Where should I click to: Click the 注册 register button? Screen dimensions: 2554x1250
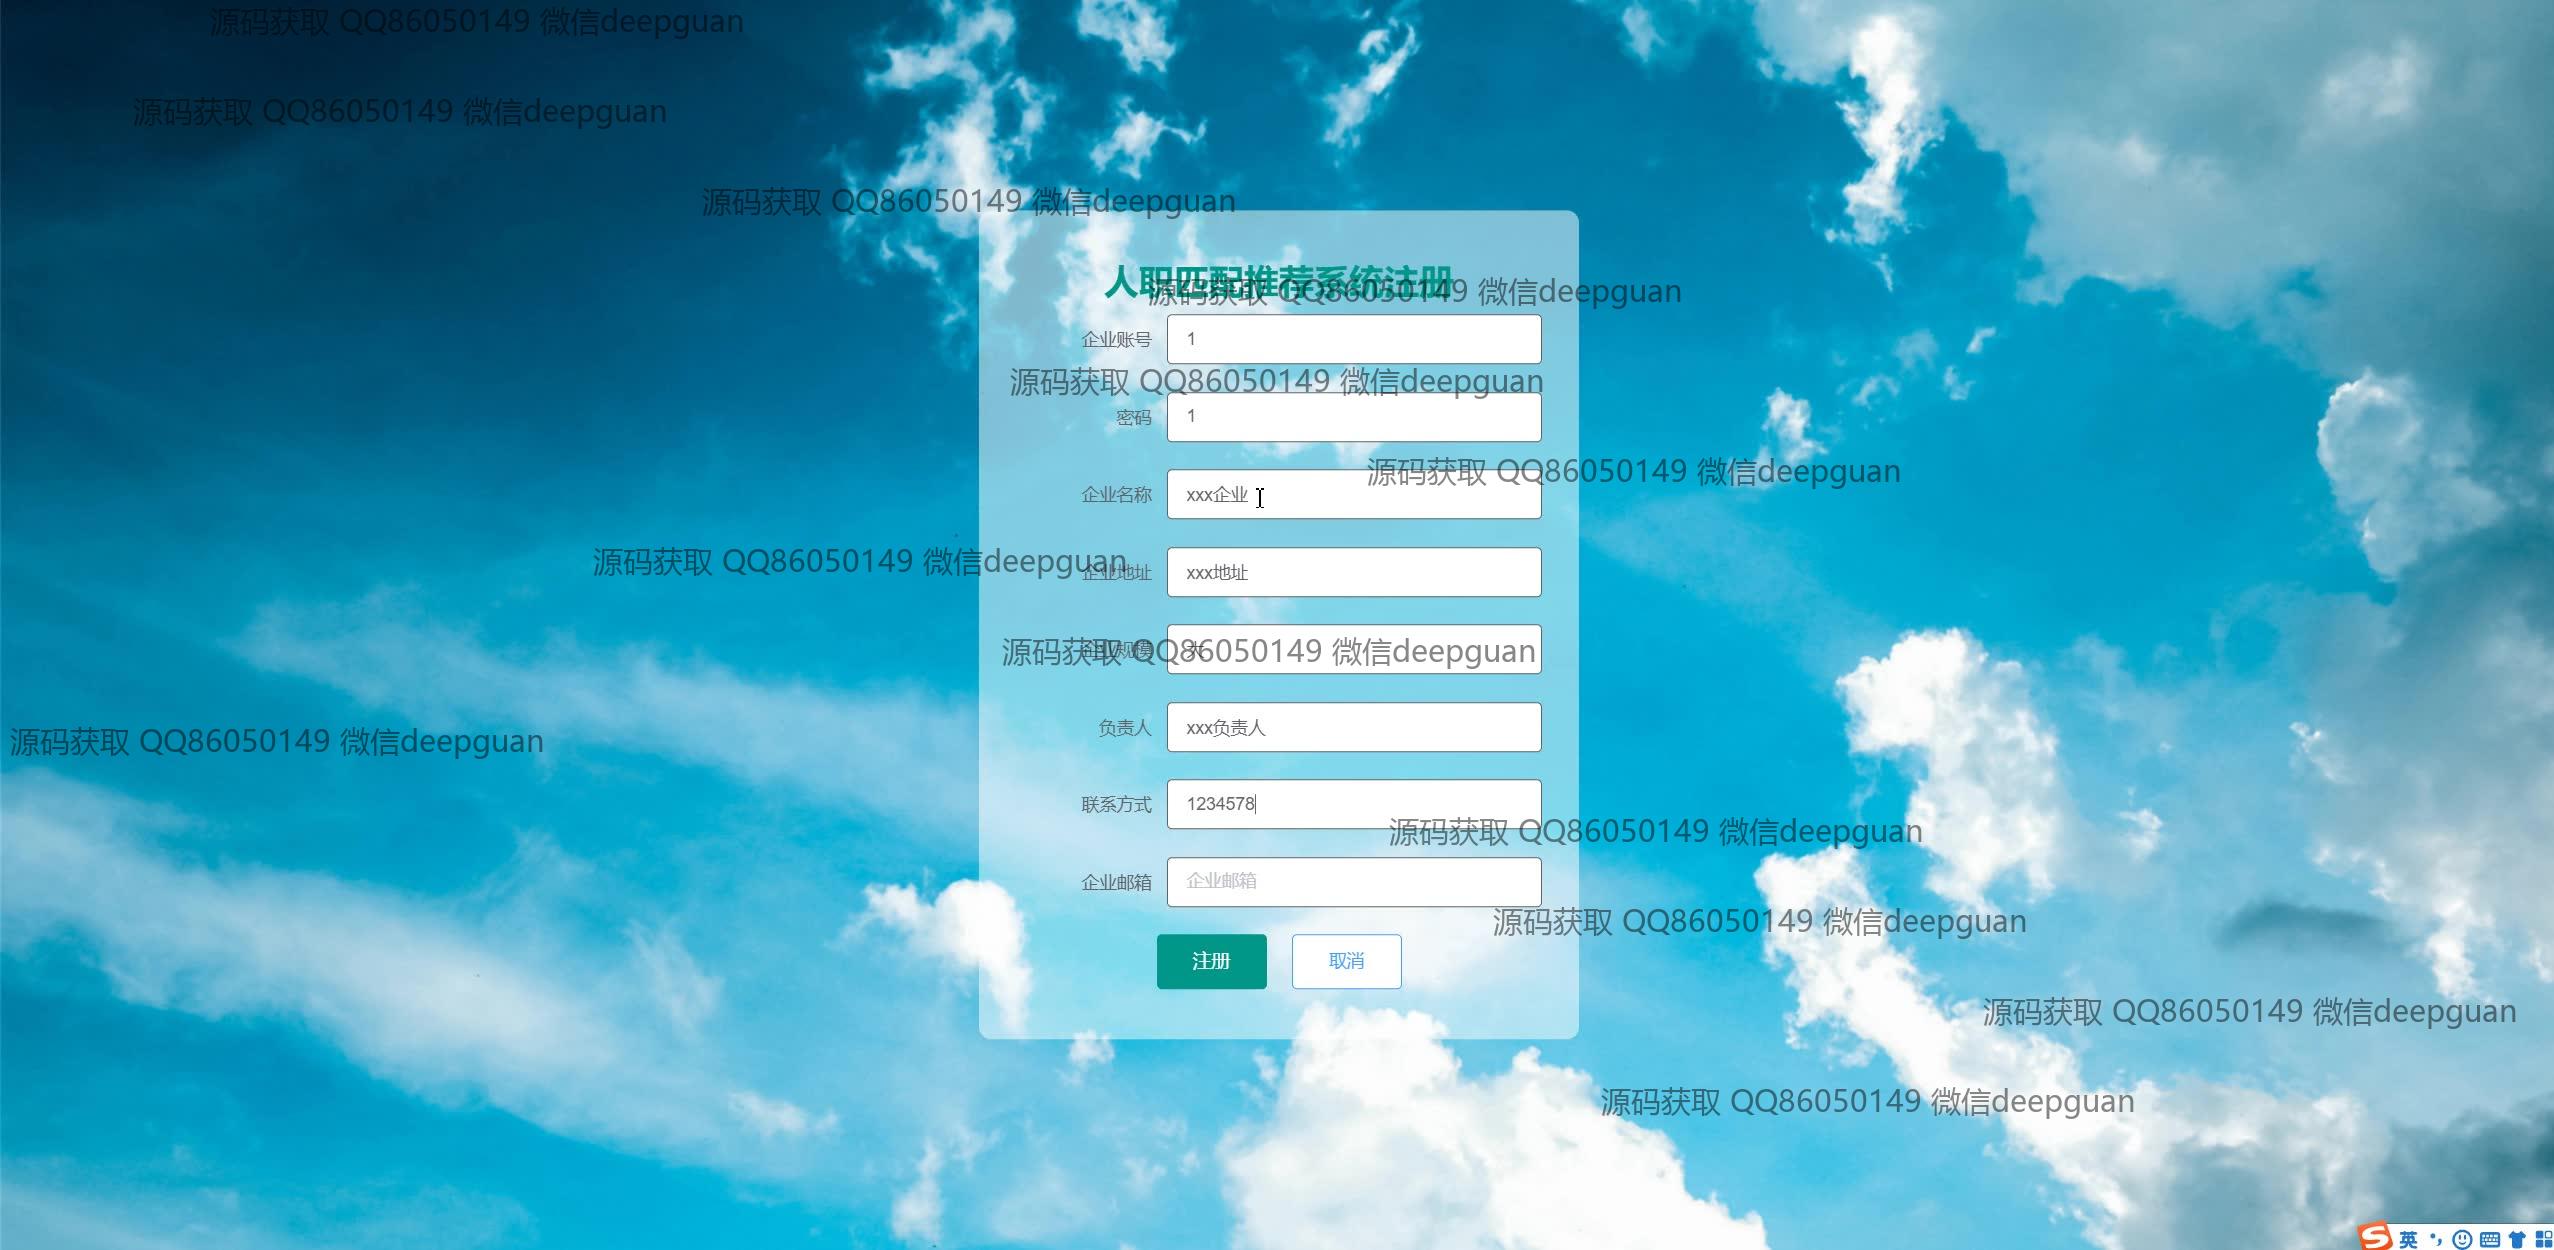coord(1211,961)
